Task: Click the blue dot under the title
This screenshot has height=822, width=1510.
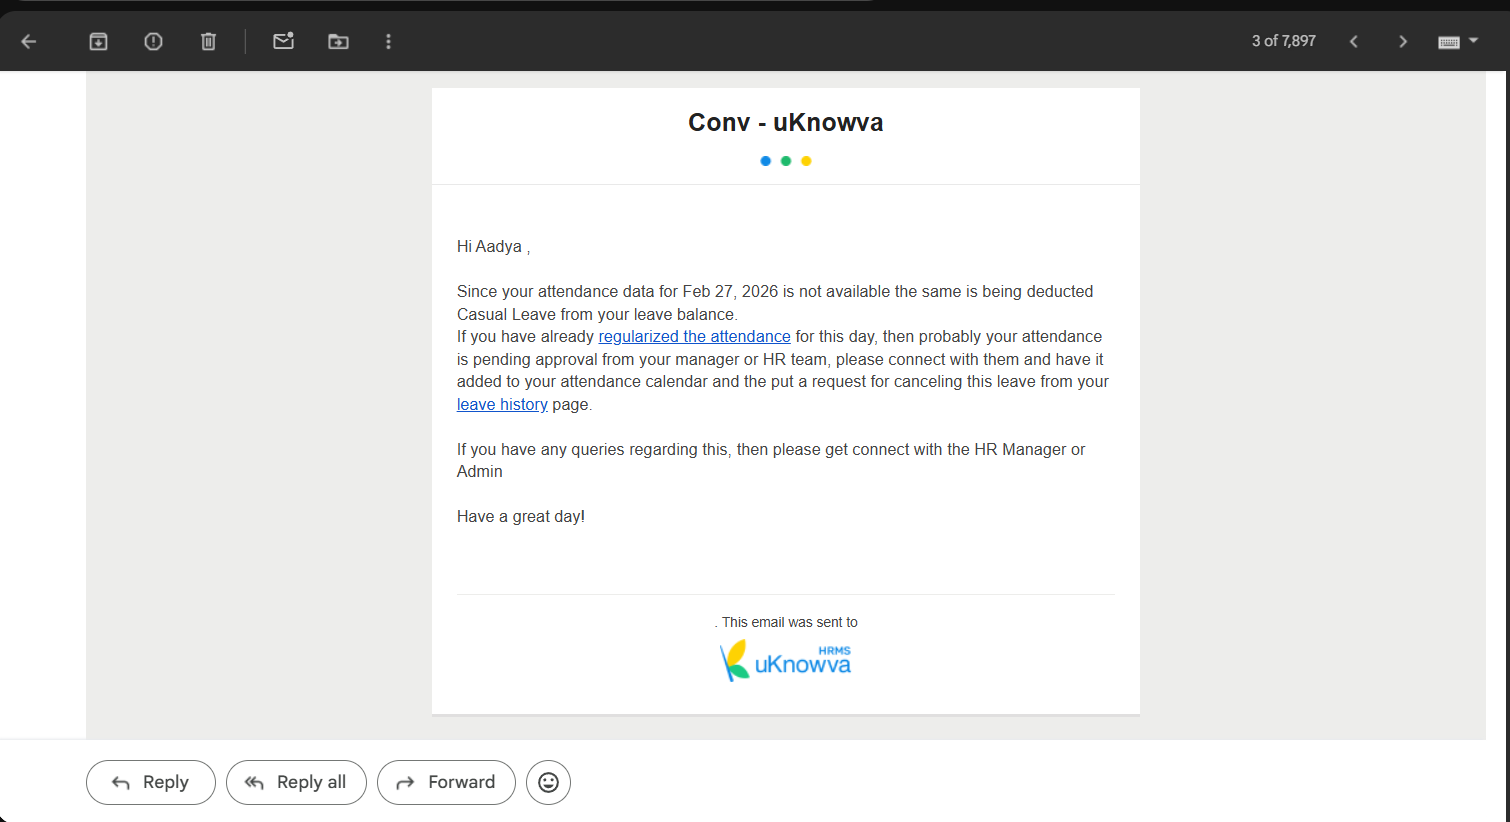Action: (765, 161)
